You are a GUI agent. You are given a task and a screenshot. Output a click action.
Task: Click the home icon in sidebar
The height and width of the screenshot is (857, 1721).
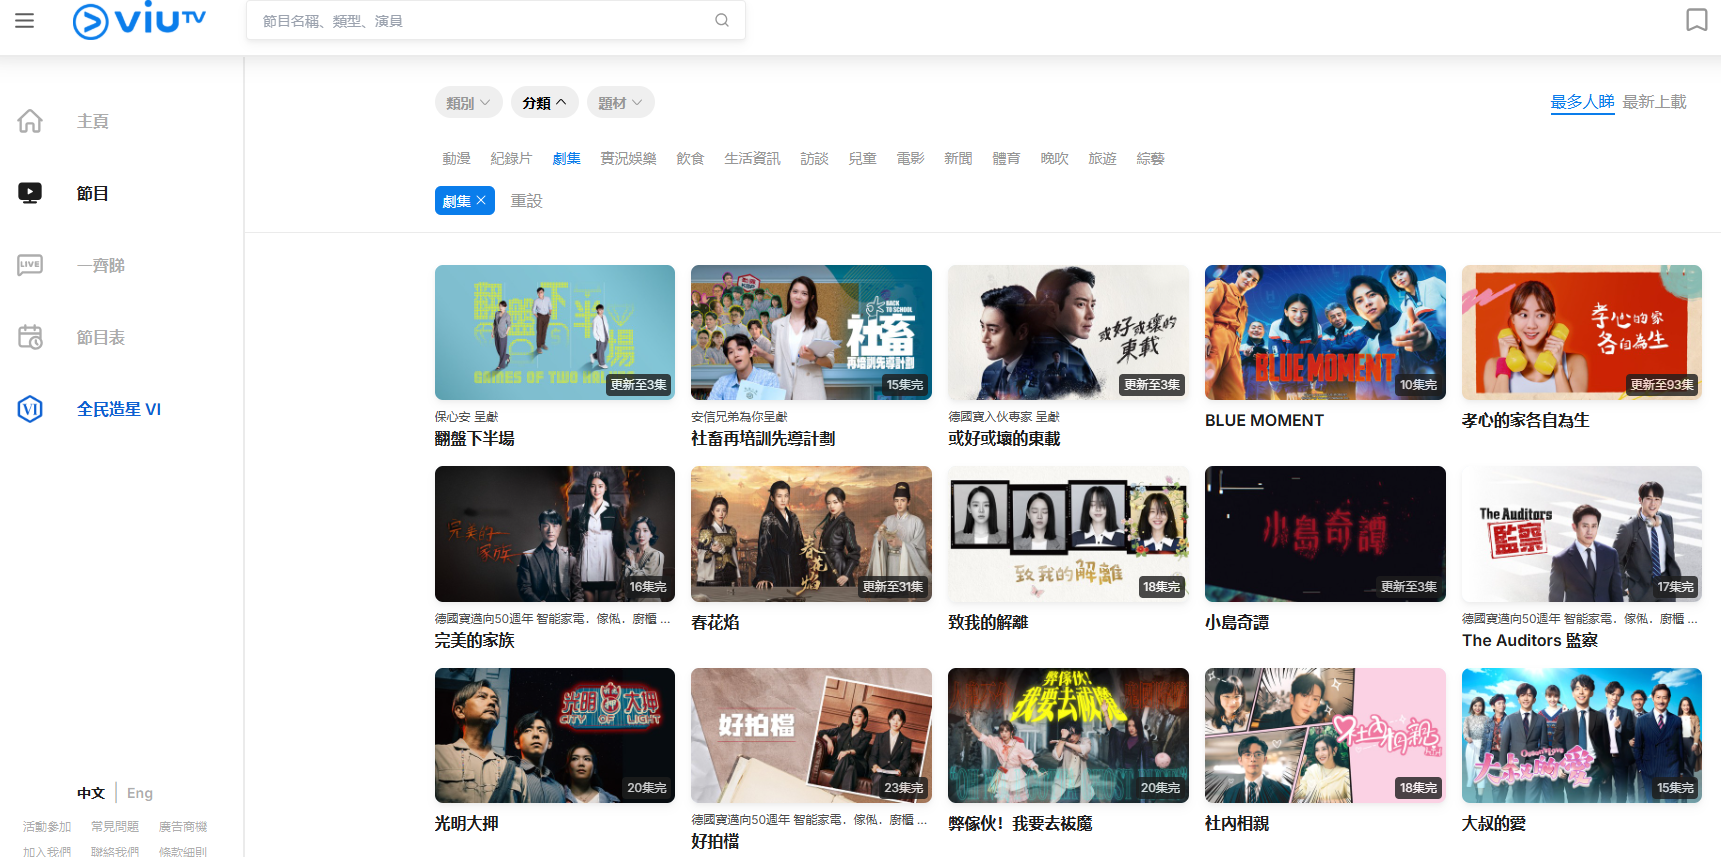30,121
